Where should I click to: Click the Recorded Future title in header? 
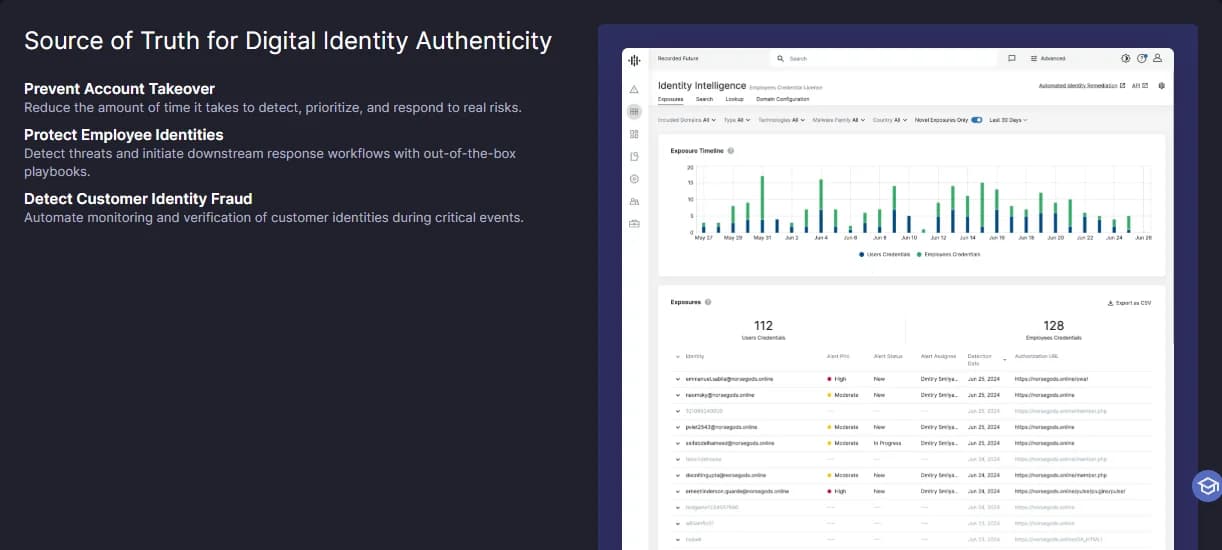(678, 59)
